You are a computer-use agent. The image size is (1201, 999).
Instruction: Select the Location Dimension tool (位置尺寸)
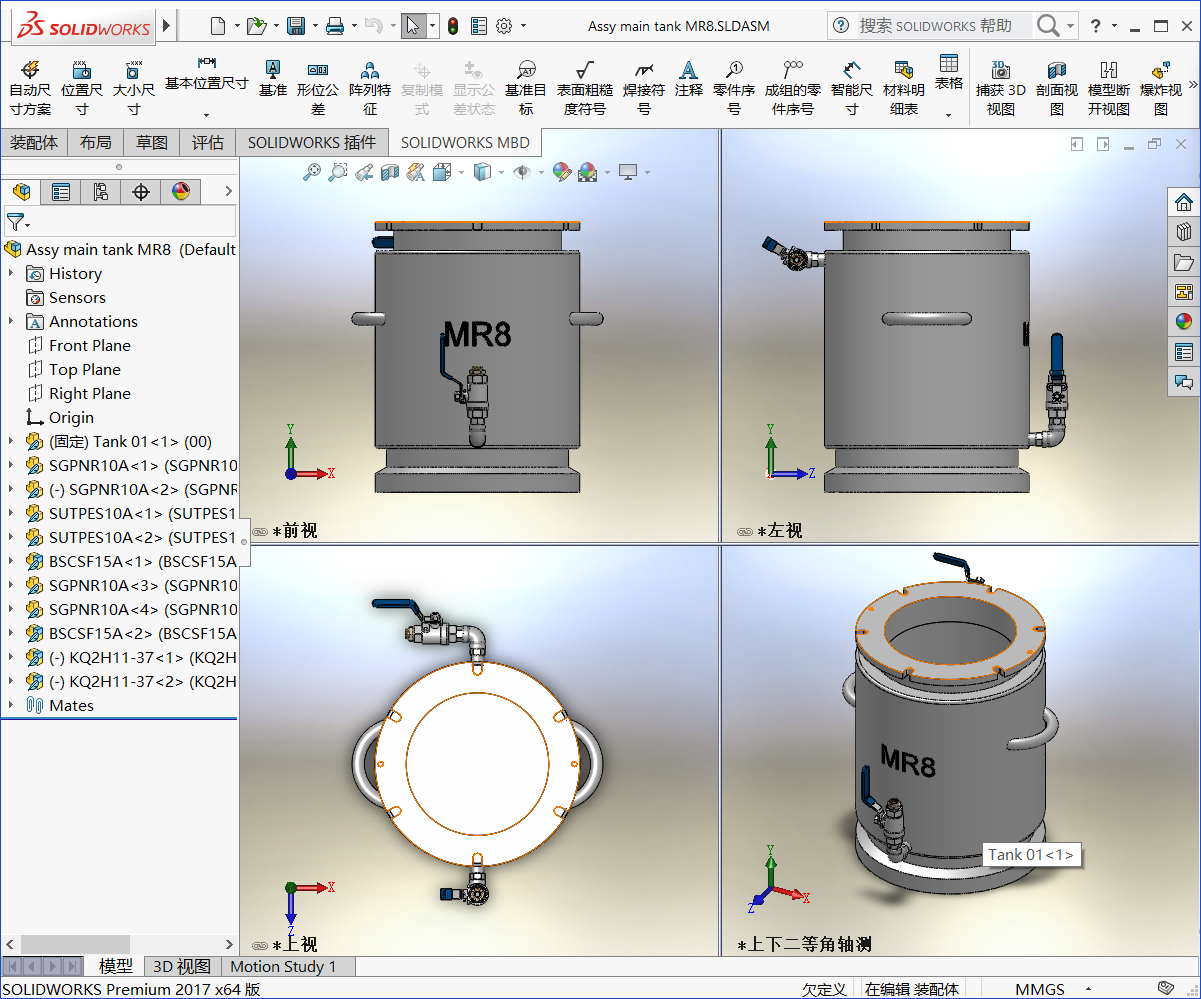click(x=82, y=88)
